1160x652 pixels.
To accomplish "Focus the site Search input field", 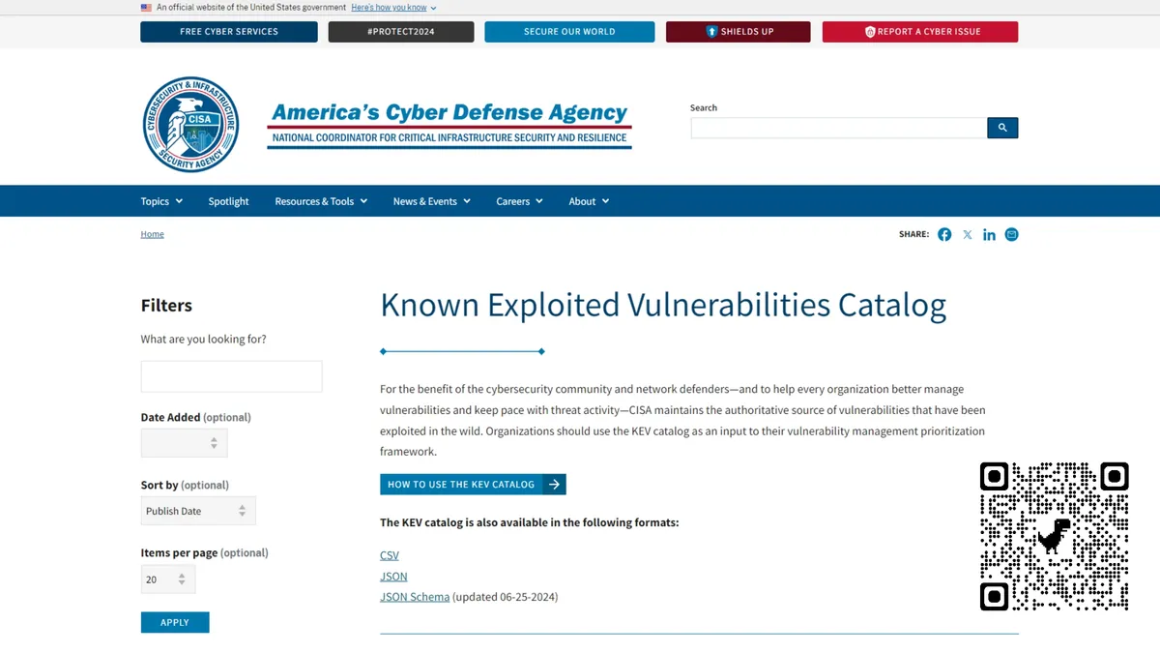I will [838, 127].
